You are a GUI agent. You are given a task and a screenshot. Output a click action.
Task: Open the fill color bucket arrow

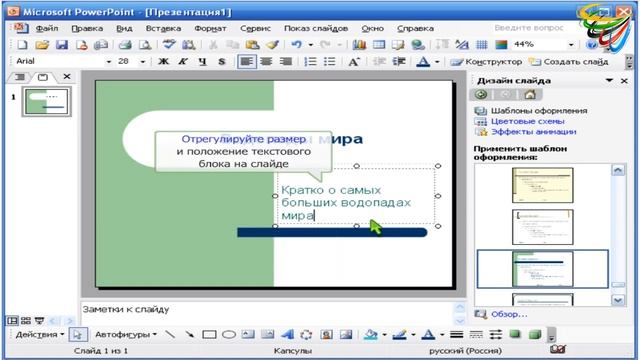384,335
